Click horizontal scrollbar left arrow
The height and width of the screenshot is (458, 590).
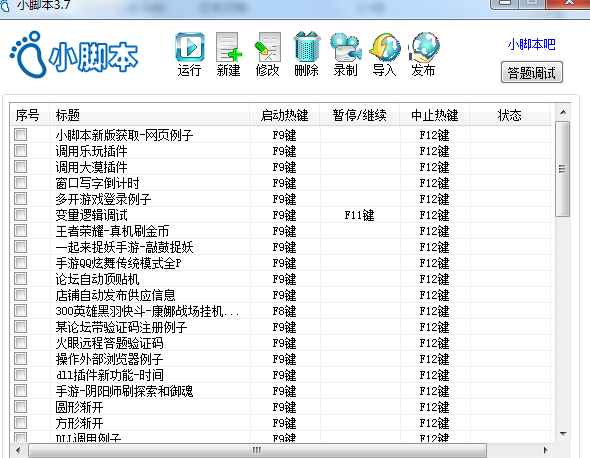(18, 450)
